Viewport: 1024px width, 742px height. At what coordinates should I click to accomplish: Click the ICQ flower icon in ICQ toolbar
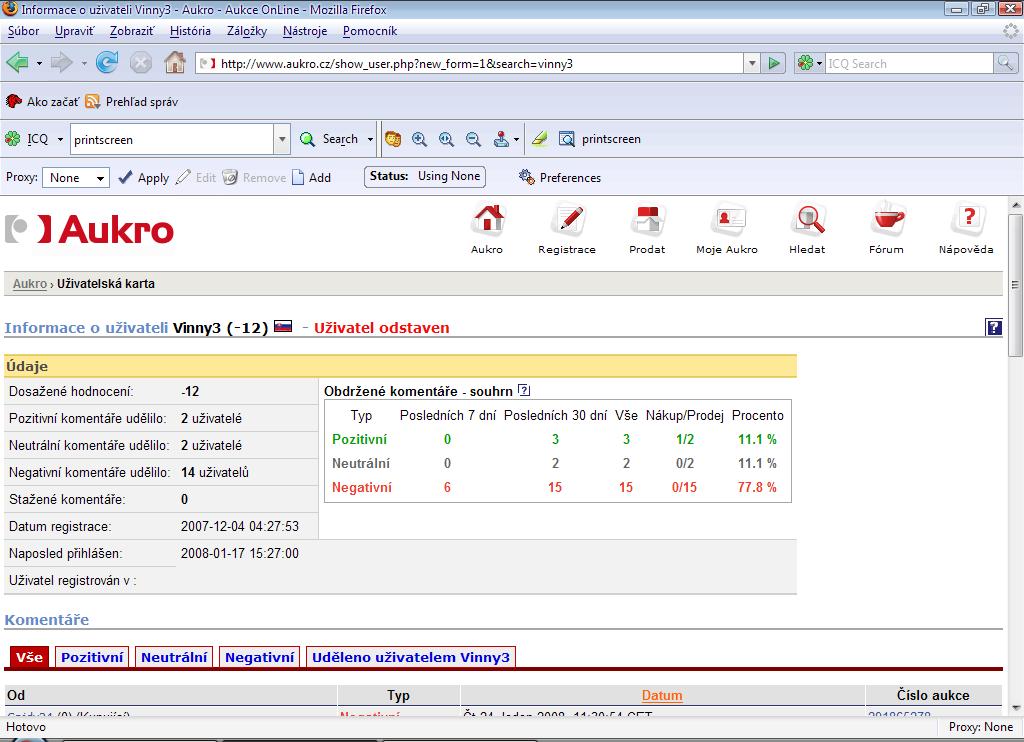click(x=12, y=139)
